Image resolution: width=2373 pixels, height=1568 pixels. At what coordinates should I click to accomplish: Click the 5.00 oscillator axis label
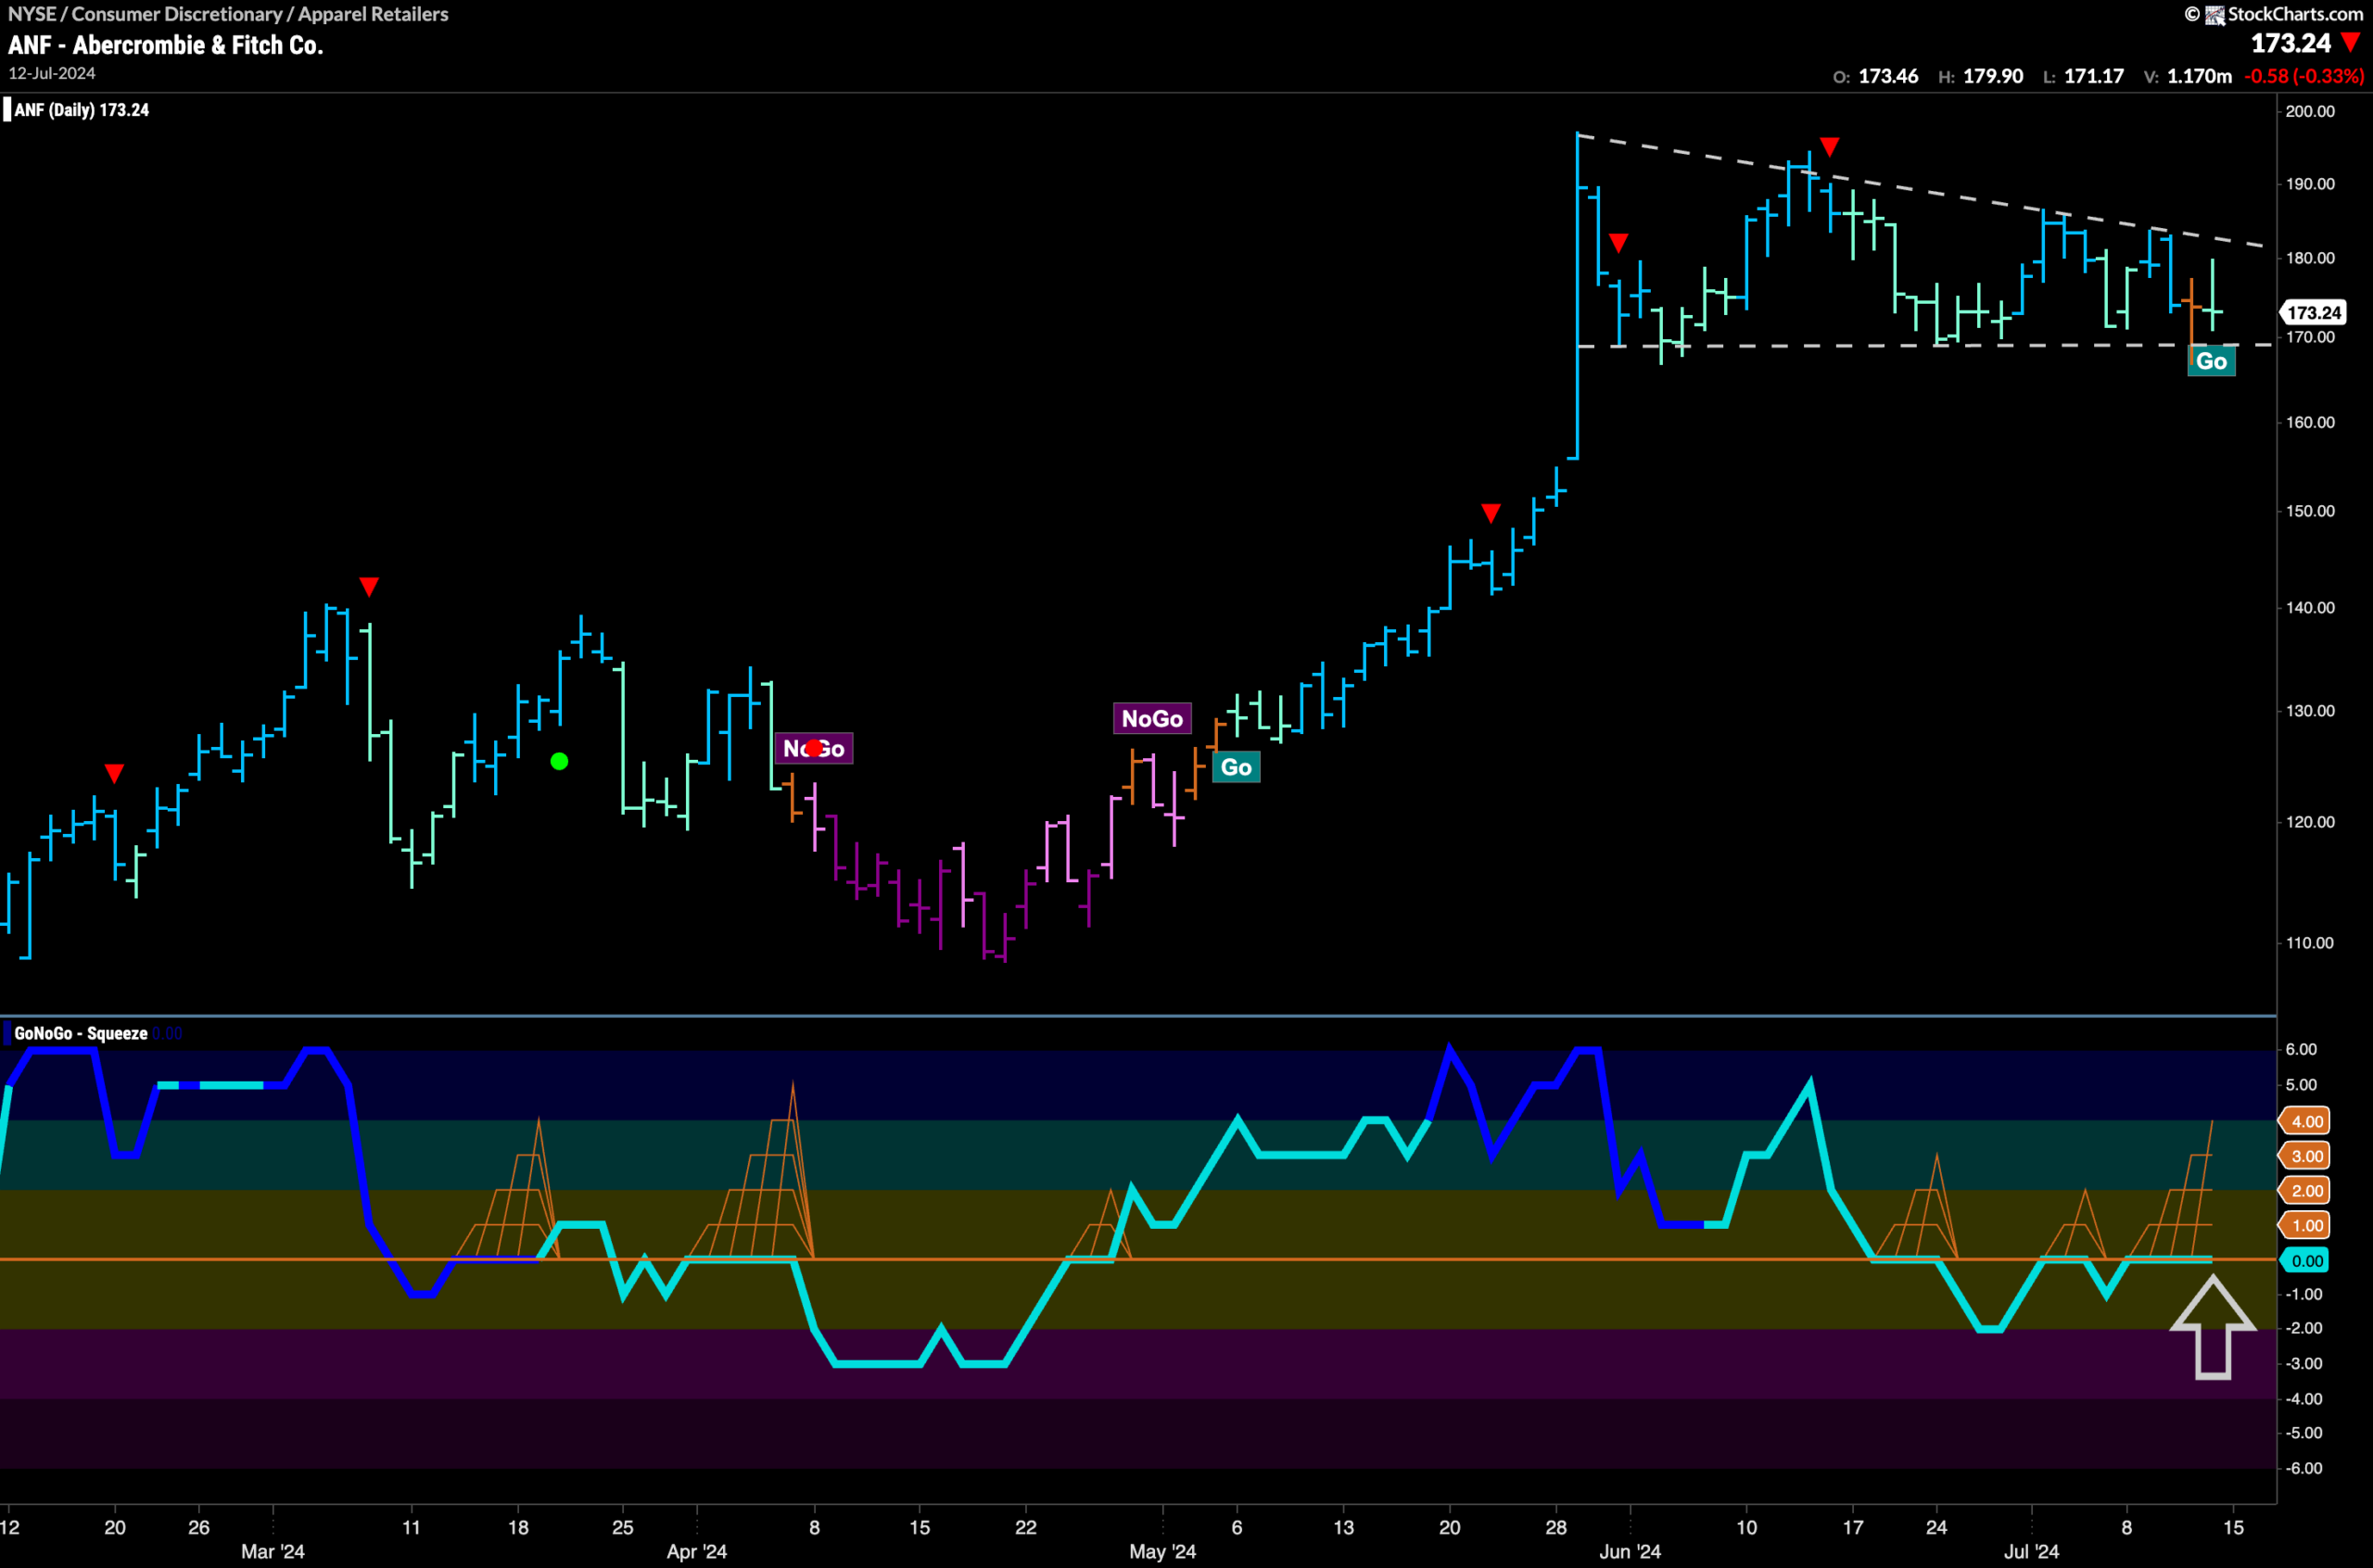tap(2302, 1085)
